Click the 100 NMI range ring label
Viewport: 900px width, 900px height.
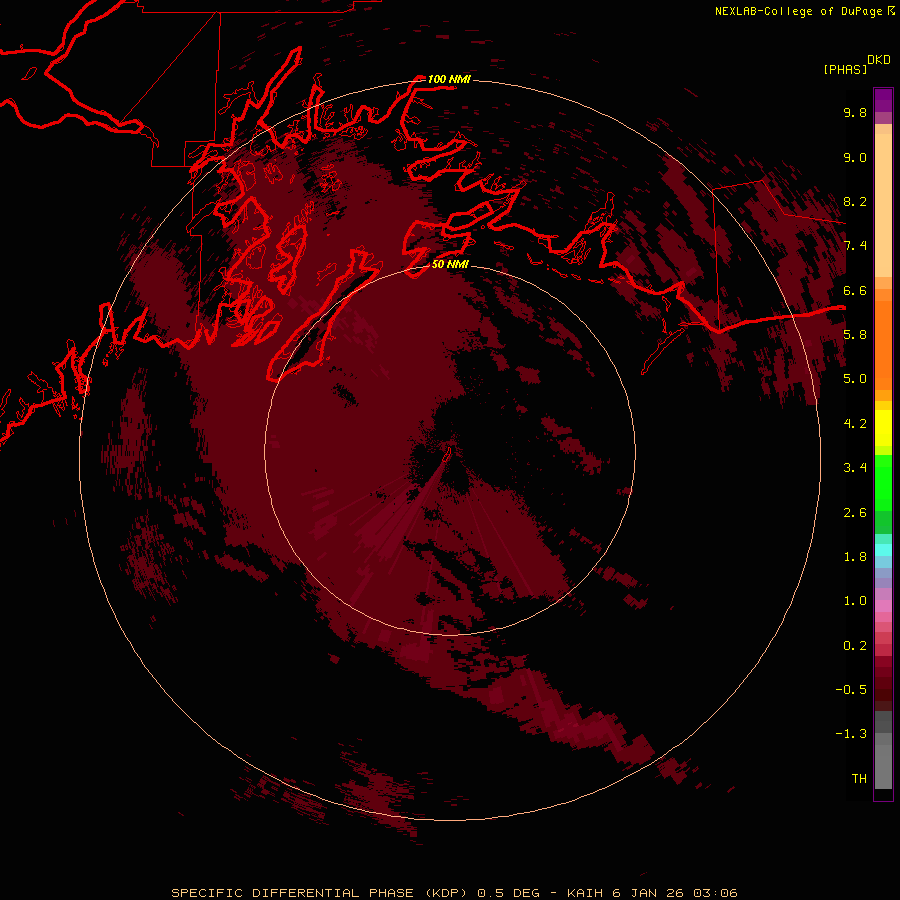449,79
